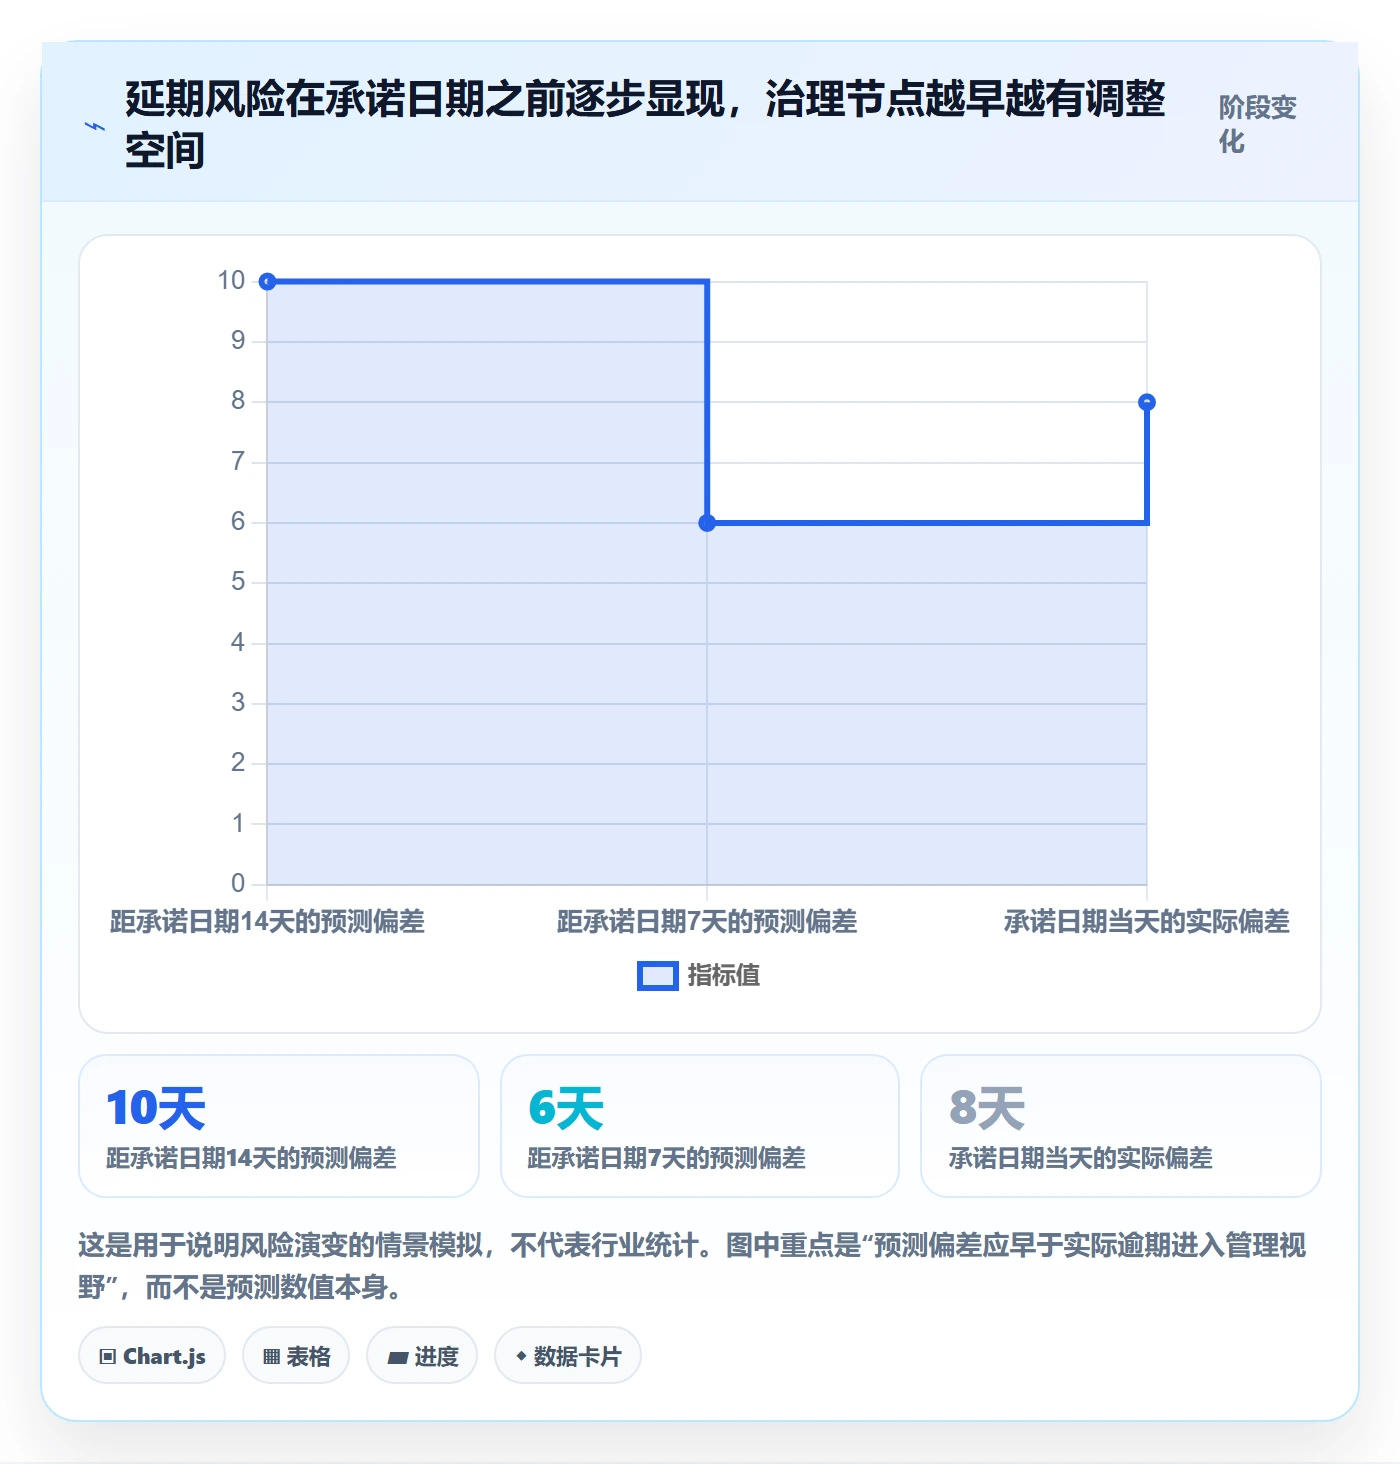Click the chart title starting with 延期风险

point(645,125)
